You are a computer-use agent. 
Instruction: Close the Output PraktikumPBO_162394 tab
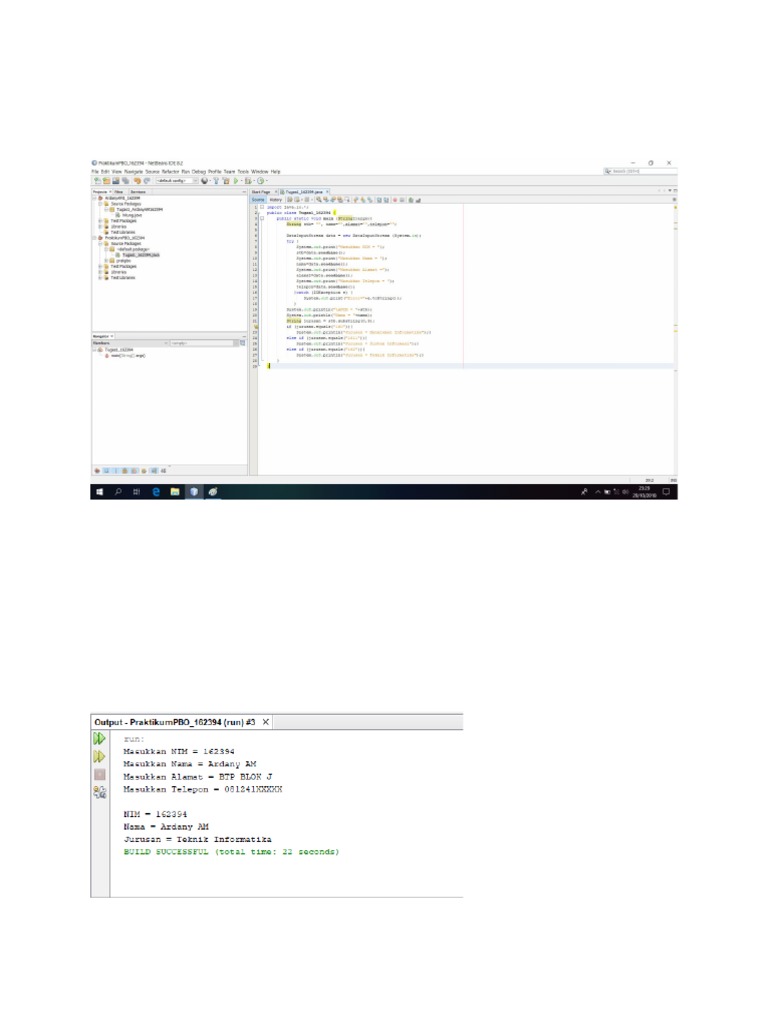[266, 722]
